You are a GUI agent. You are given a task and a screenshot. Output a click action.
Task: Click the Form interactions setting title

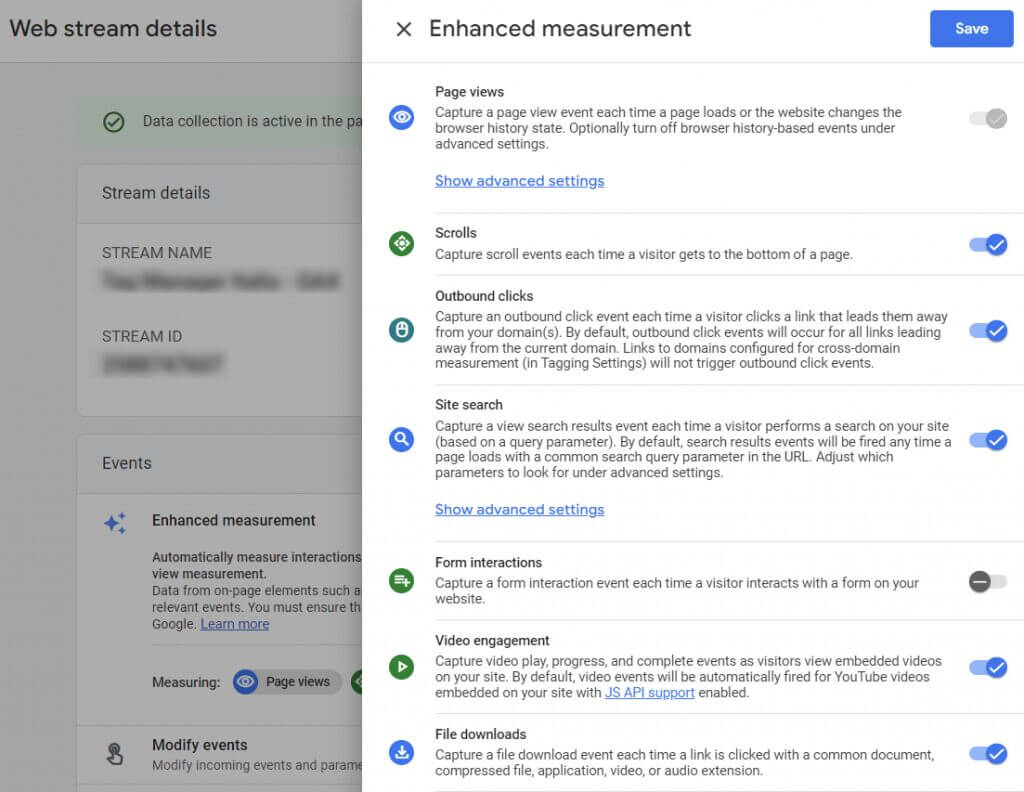[488, 563]
